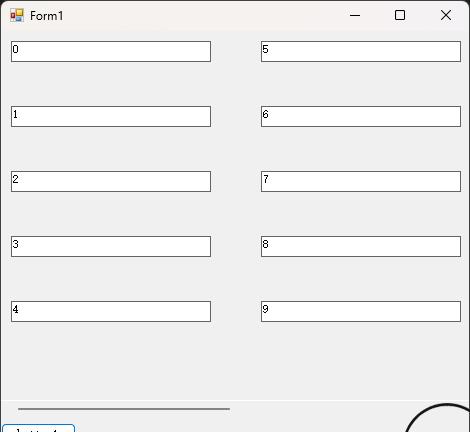
Task: Select the text box containing 2
Action: (x=111, y=182)
